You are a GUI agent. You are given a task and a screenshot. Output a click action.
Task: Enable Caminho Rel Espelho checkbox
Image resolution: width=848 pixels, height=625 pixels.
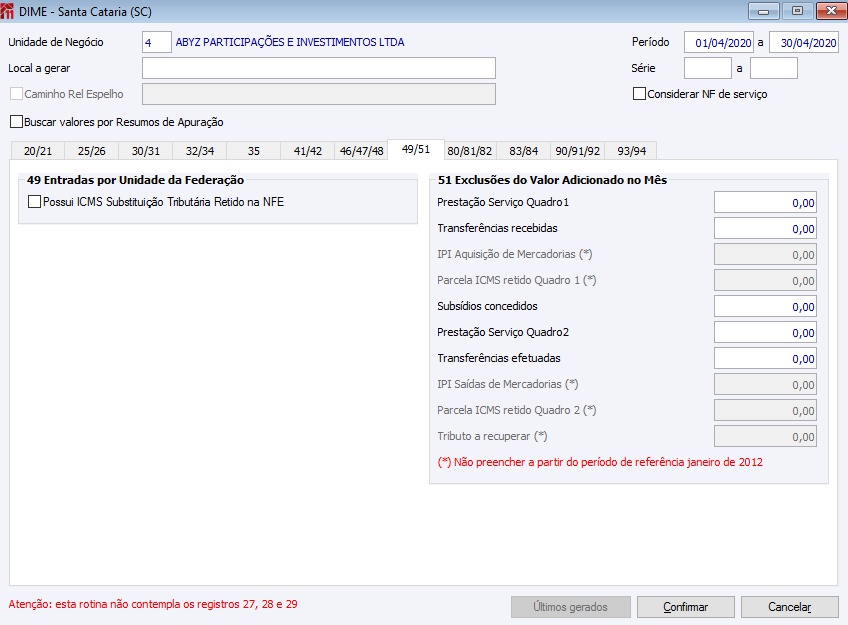pos(17,94)
